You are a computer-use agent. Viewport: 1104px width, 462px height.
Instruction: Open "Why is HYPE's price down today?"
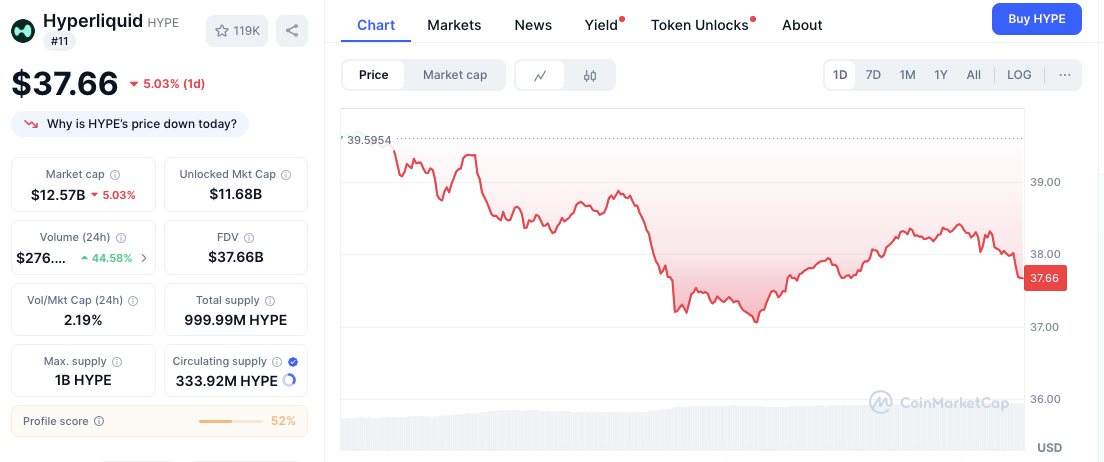coord(130,124)
